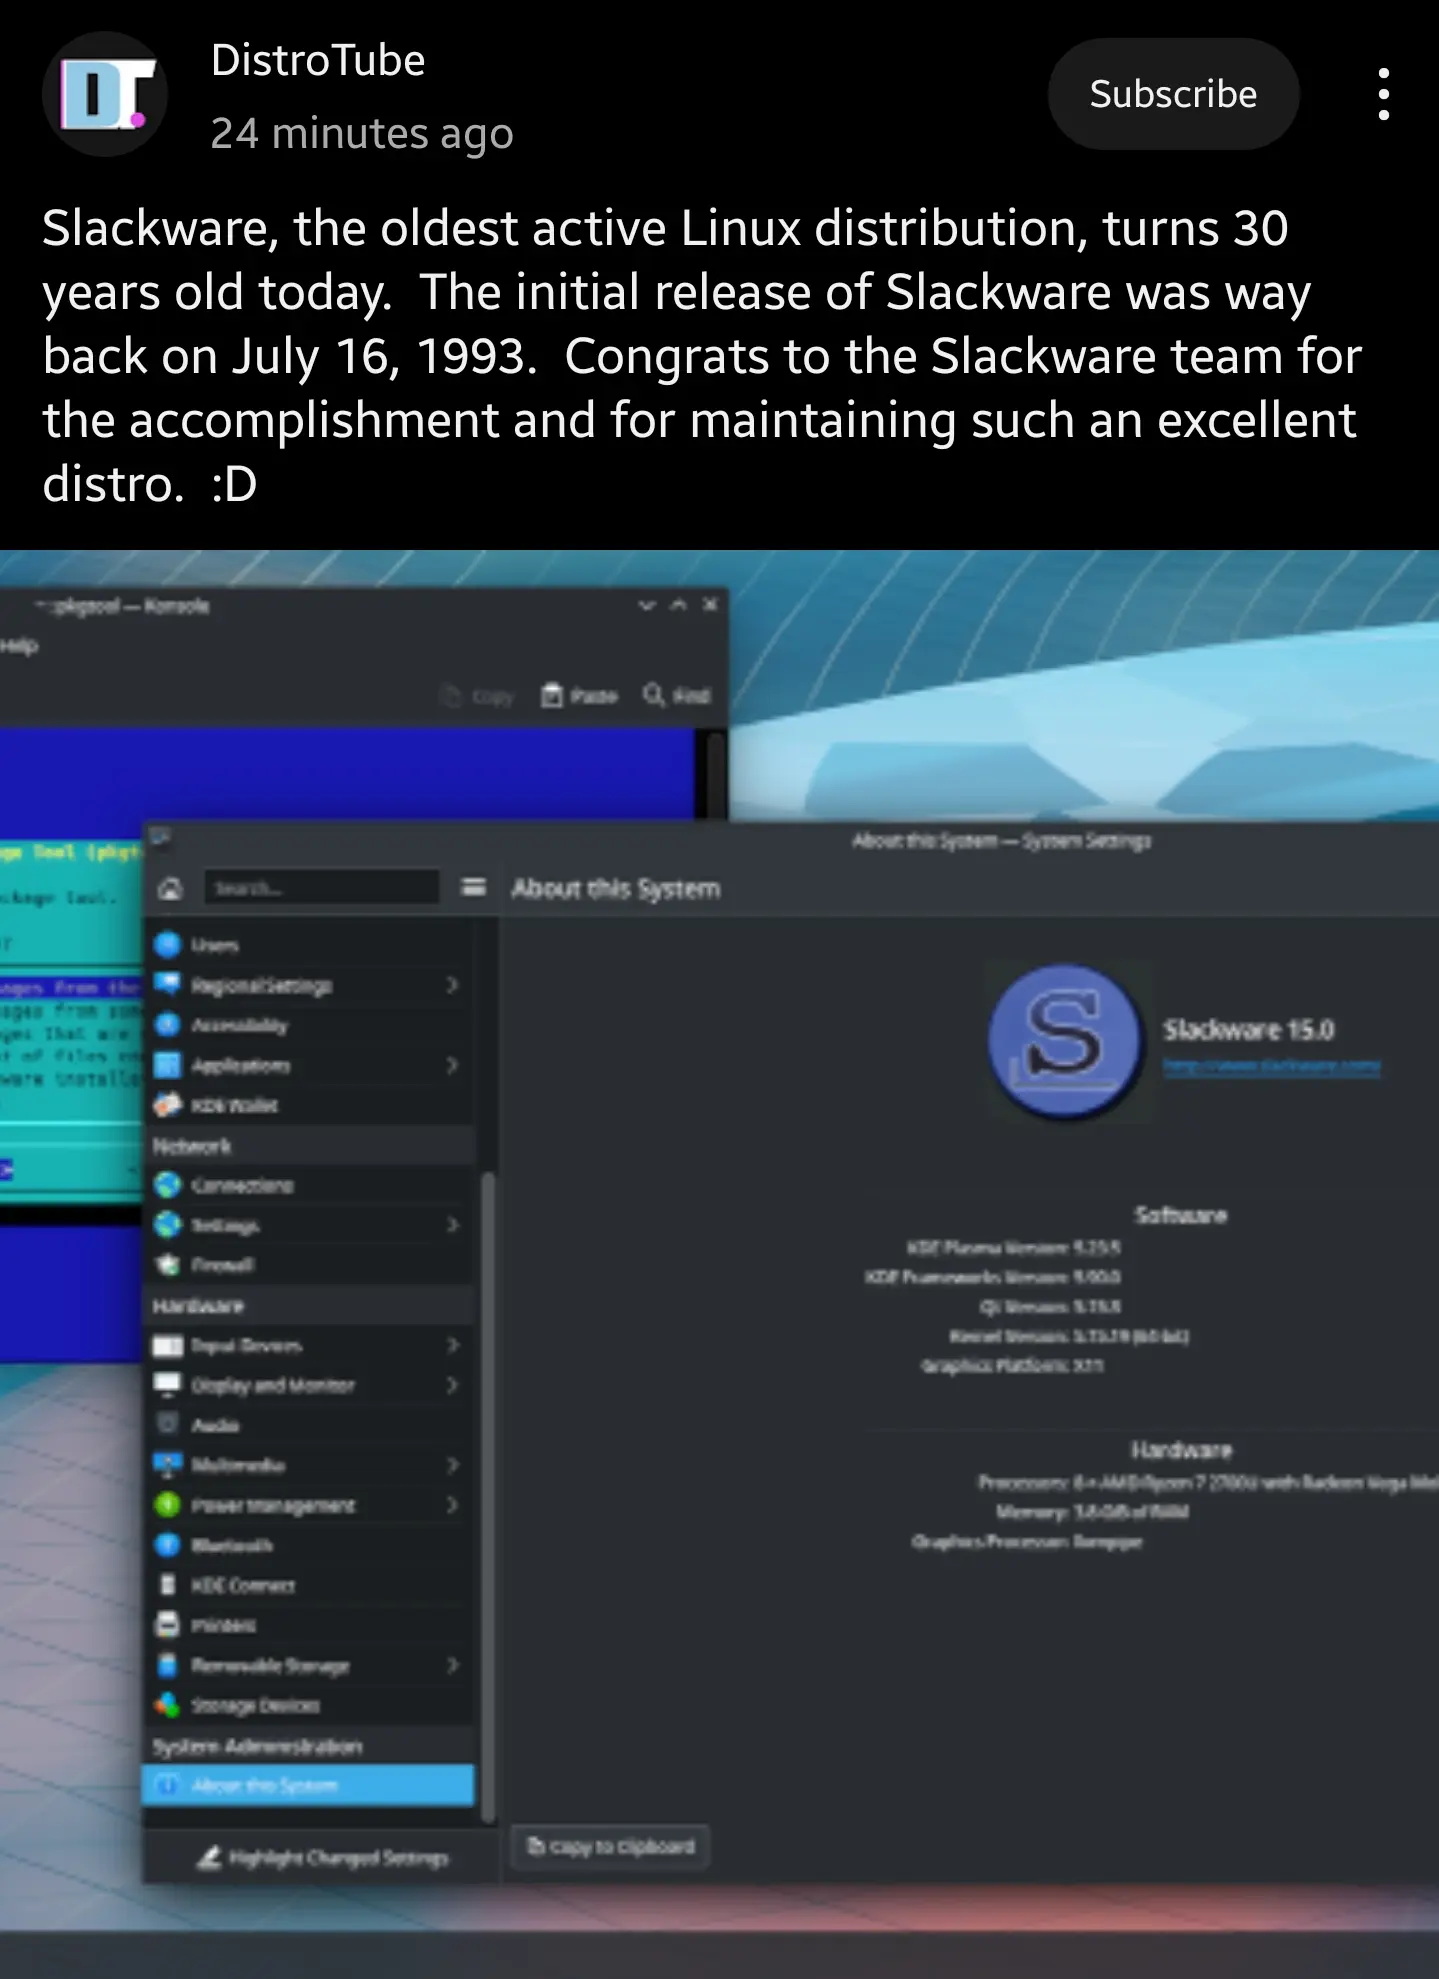This screenshot has height=1979, width=1439.
Task: Click the "24 minutes ago" timestamp
Action: point(362,133)
